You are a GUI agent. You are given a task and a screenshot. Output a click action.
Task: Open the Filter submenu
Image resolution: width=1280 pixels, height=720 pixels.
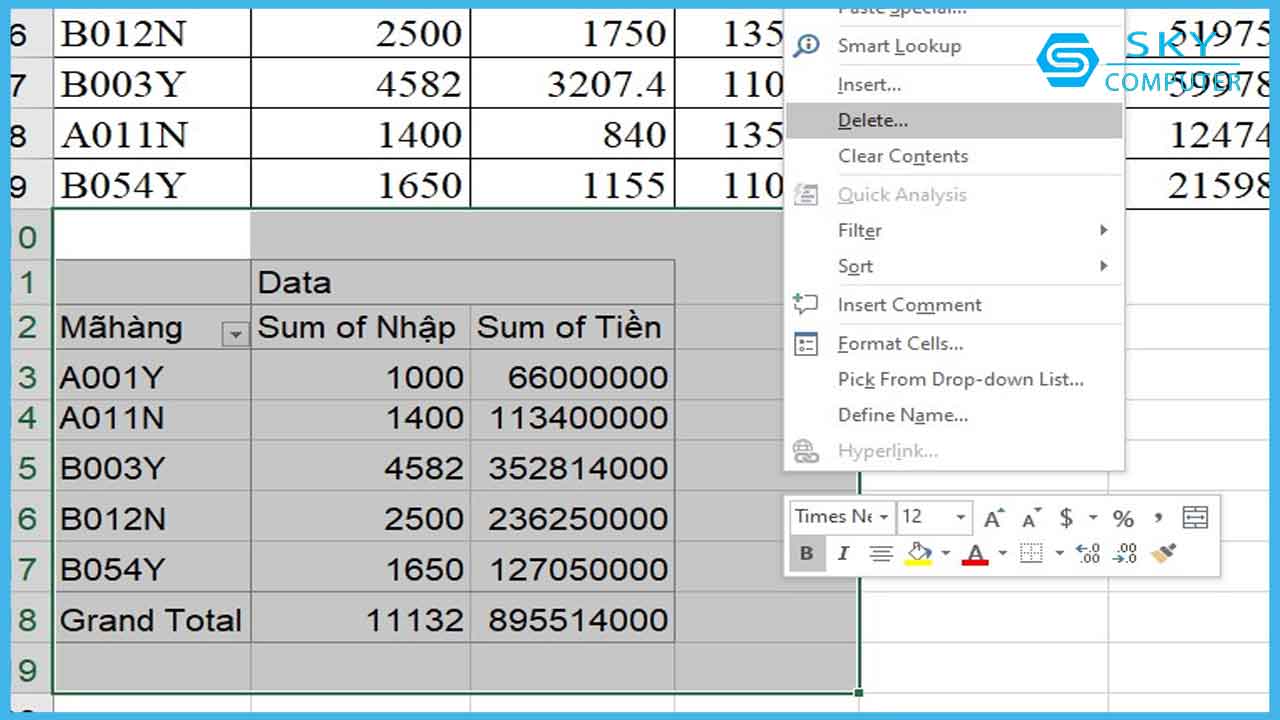coord(954,231)
